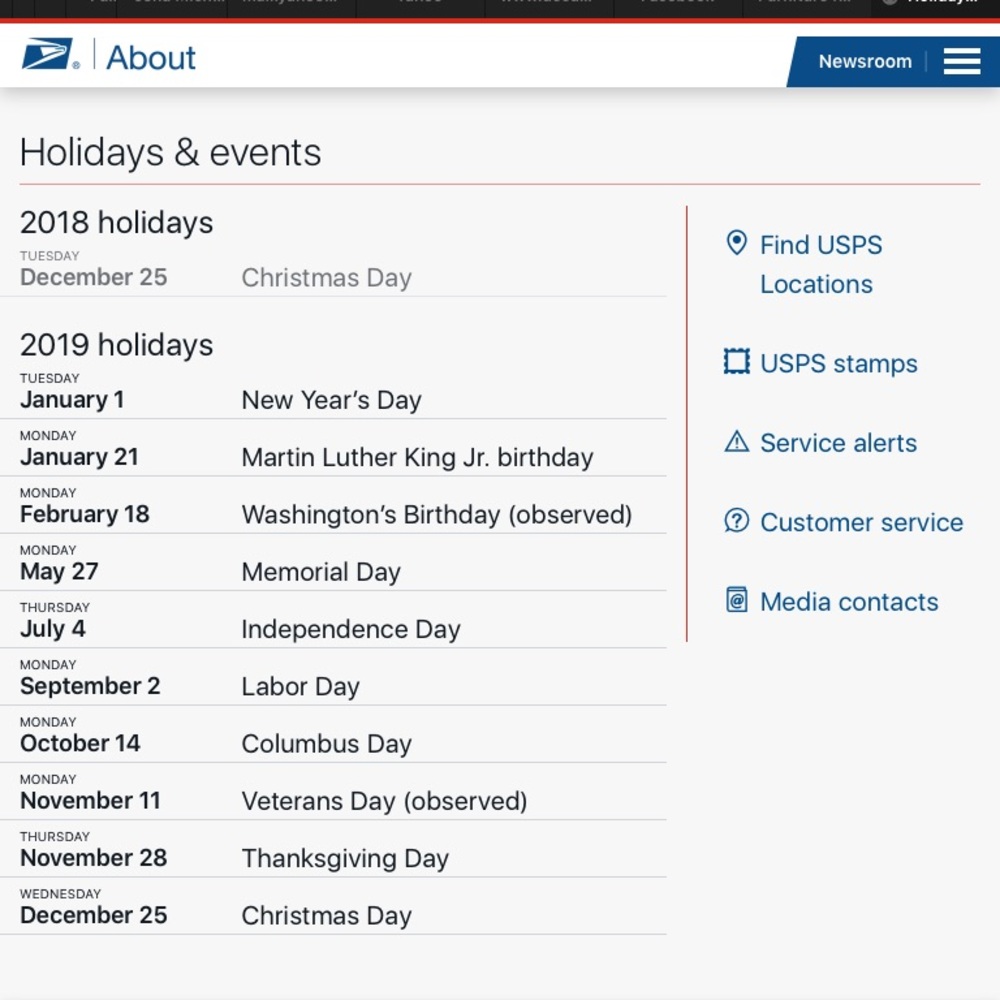Open Customer service link
The image size is (1000, 1000).
click(x=862, y=522)
